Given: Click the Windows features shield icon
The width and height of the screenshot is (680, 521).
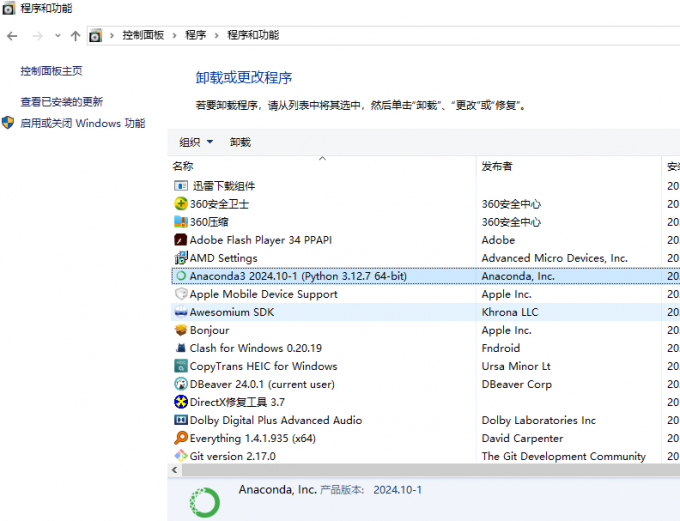Looking at the screenshot, I should pos(8,123).
